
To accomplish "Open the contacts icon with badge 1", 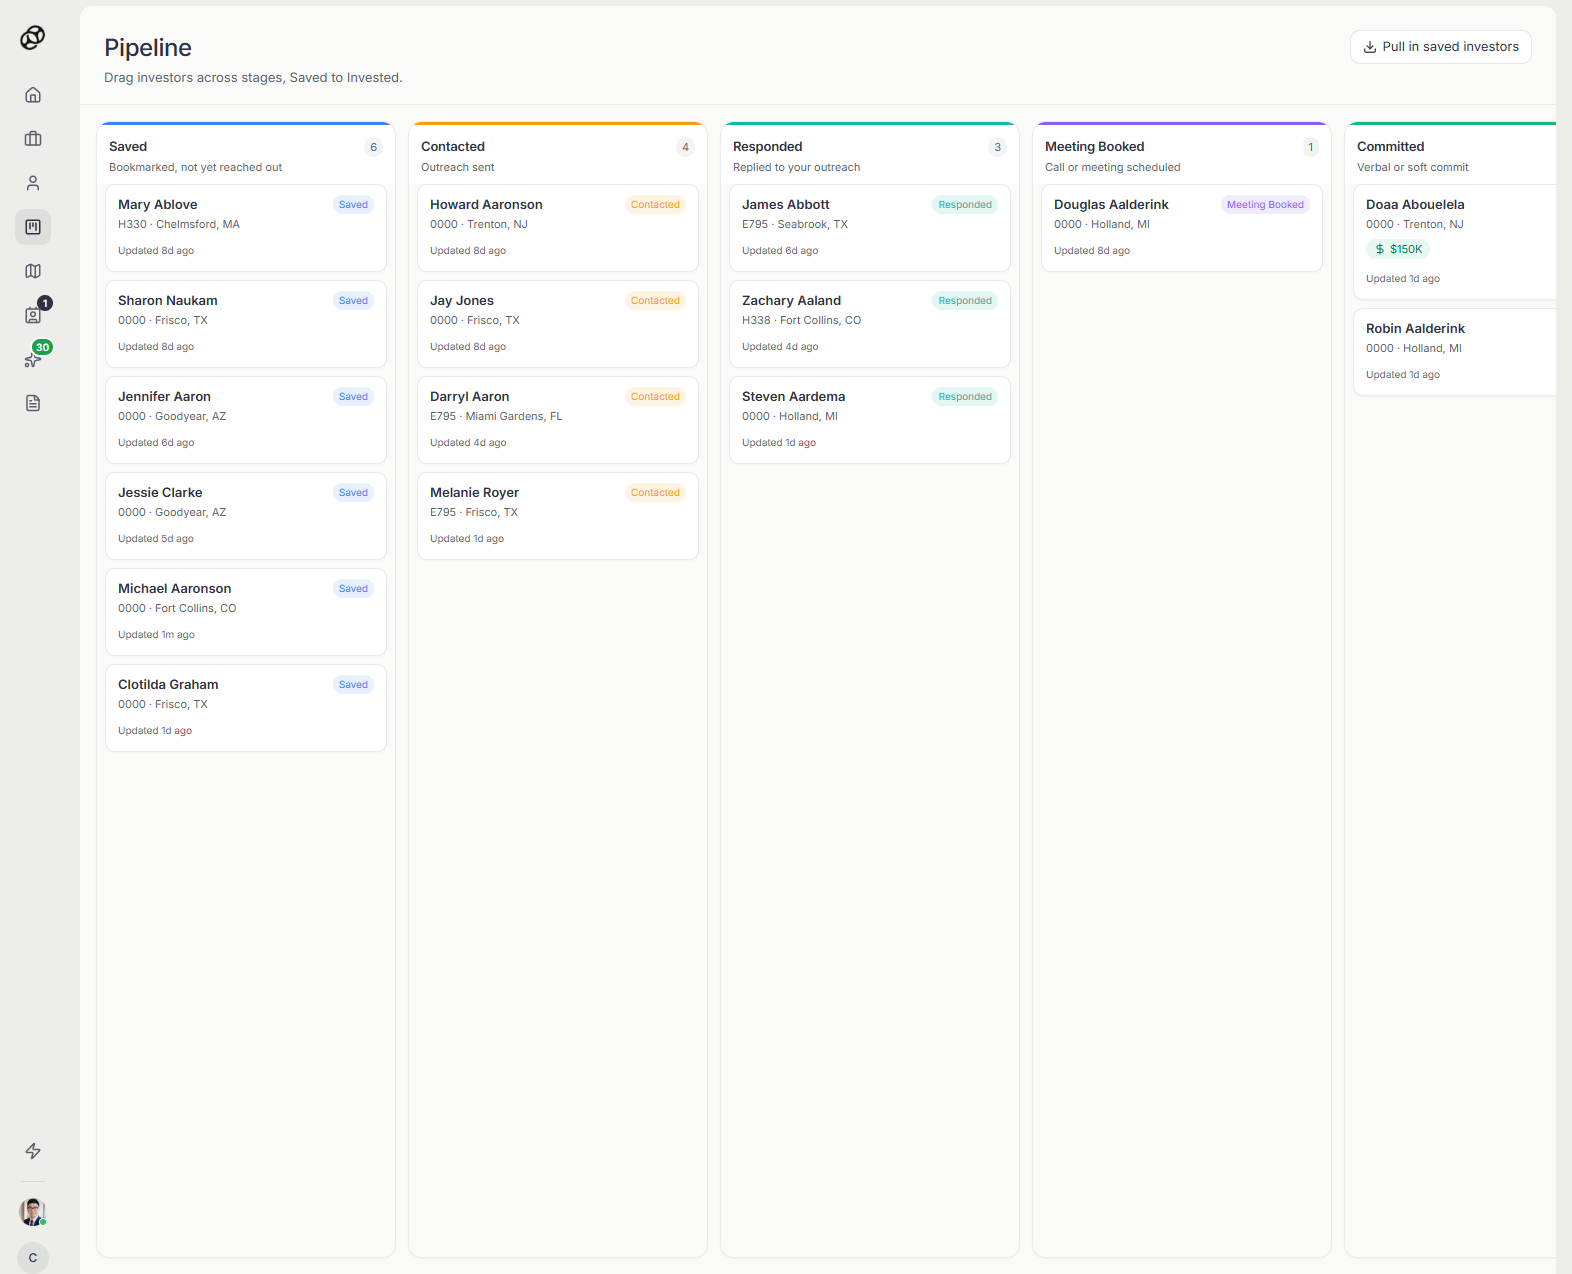I will 33,315.
